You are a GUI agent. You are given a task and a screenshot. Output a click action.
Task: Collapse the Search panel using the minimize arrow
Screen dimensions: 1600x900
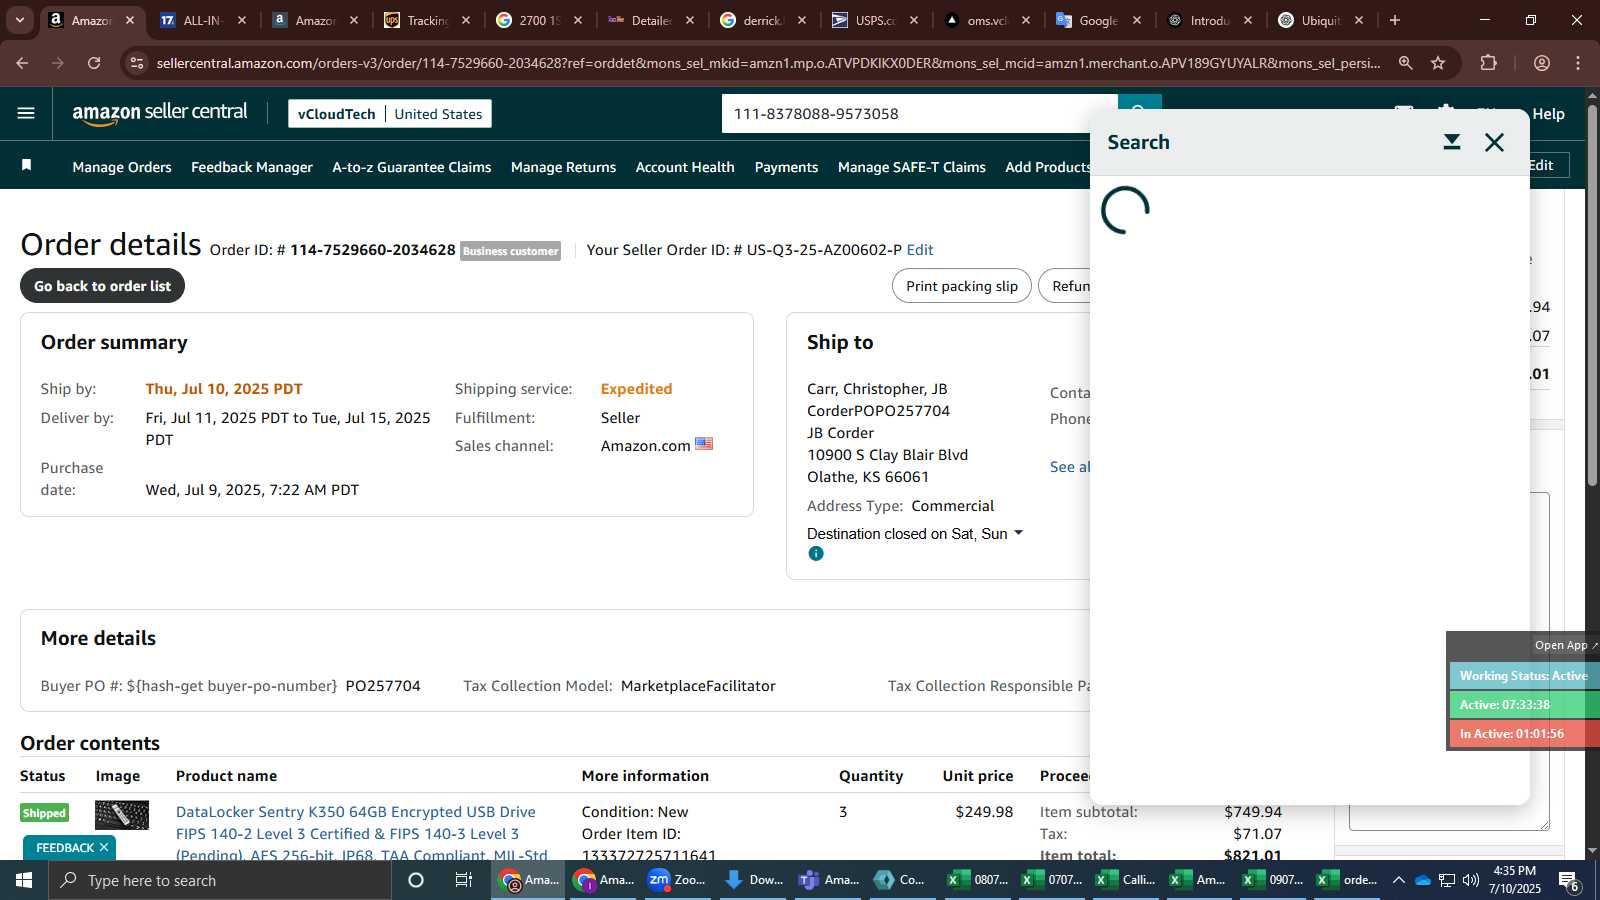[1452, 142]
